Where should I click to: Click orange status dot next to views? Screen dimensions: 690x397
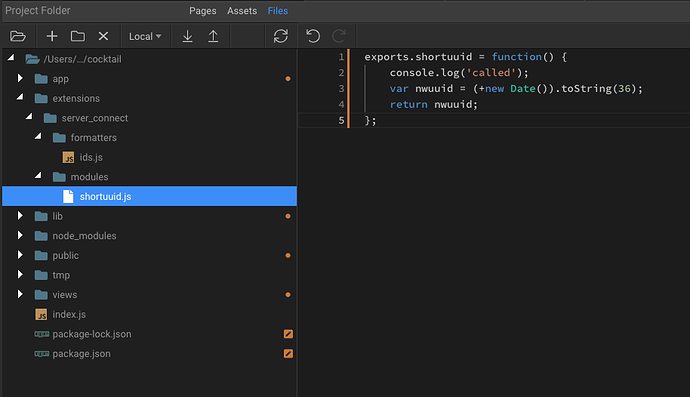288,294
